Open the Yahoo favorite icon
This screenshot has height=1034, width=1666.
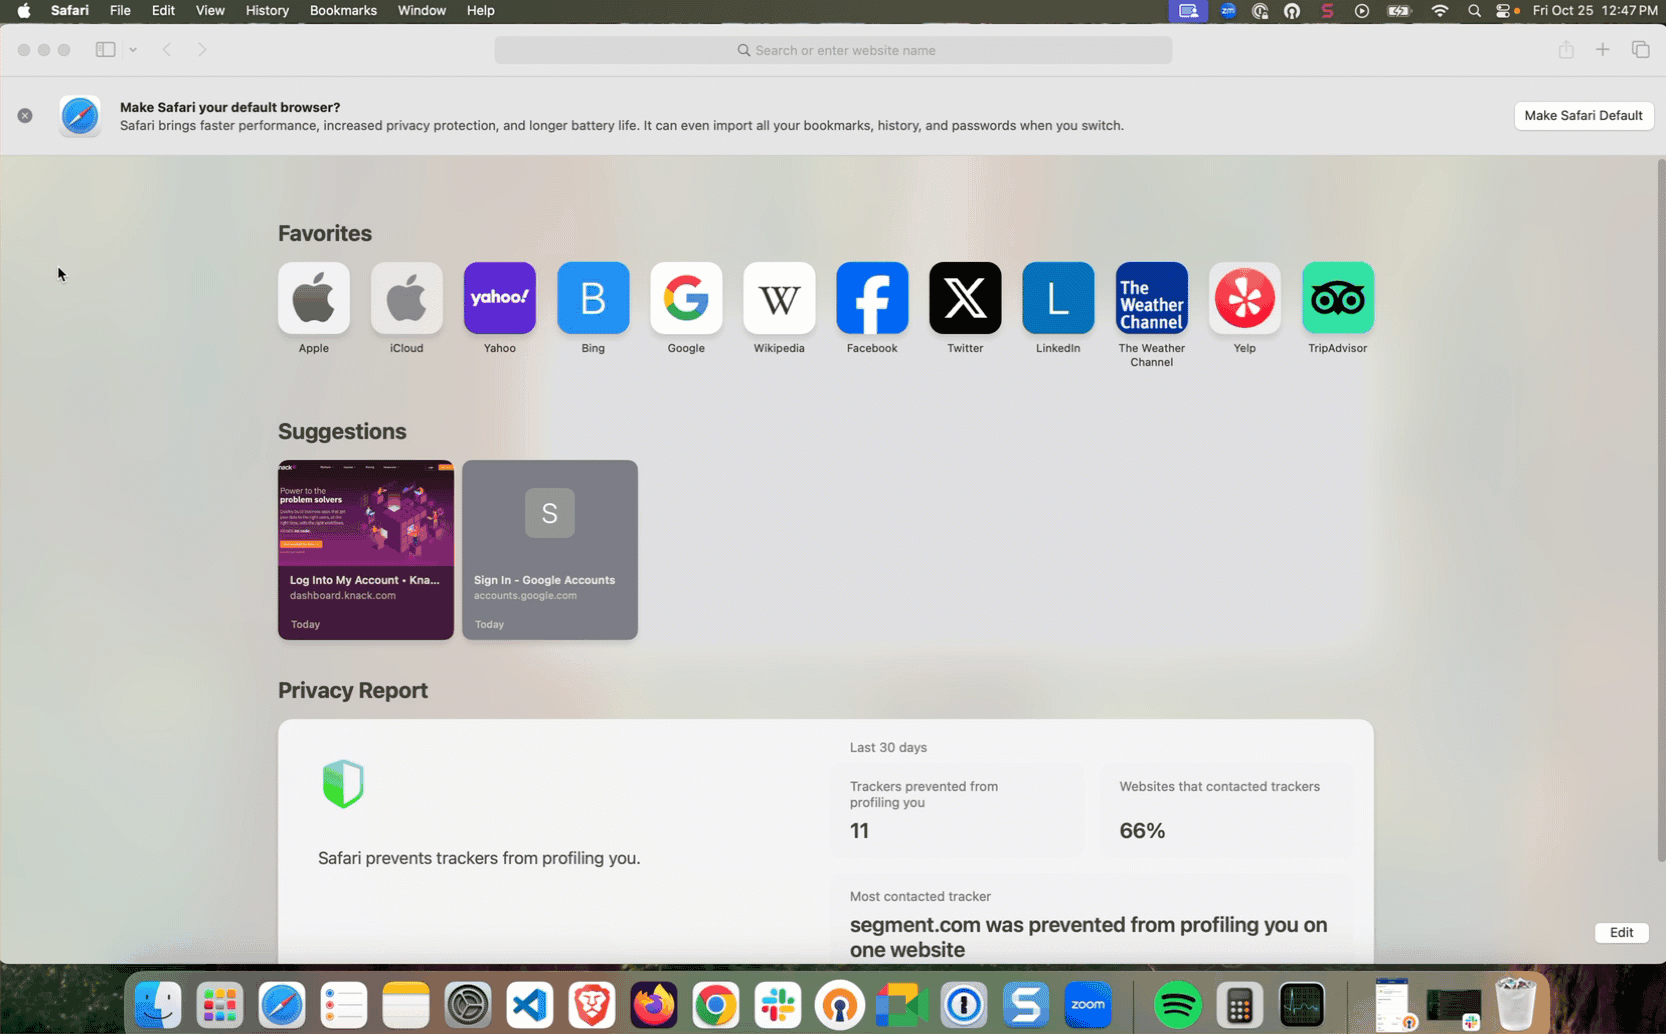(x=499, y=298)
